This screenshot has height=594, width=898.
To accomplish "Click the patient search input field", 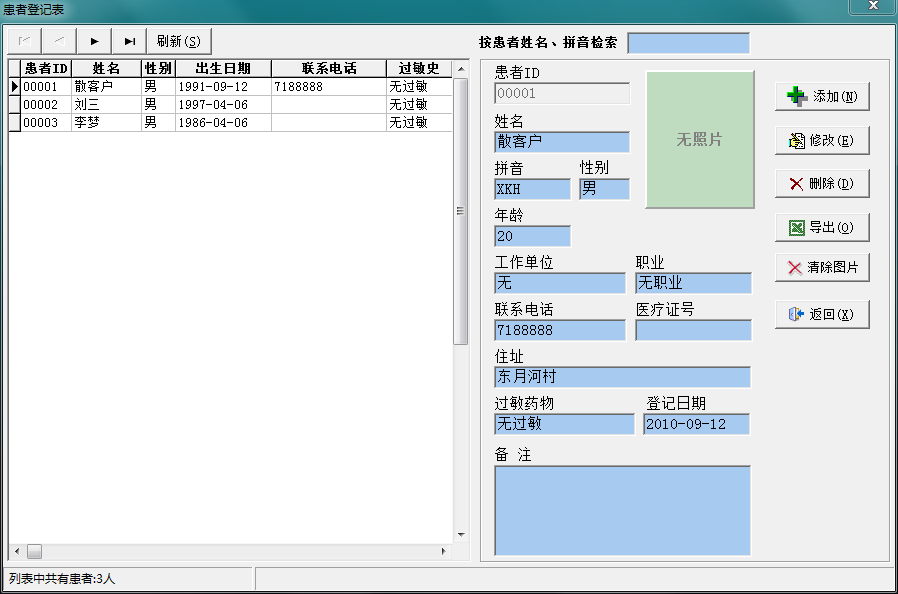I will [688, 43].
